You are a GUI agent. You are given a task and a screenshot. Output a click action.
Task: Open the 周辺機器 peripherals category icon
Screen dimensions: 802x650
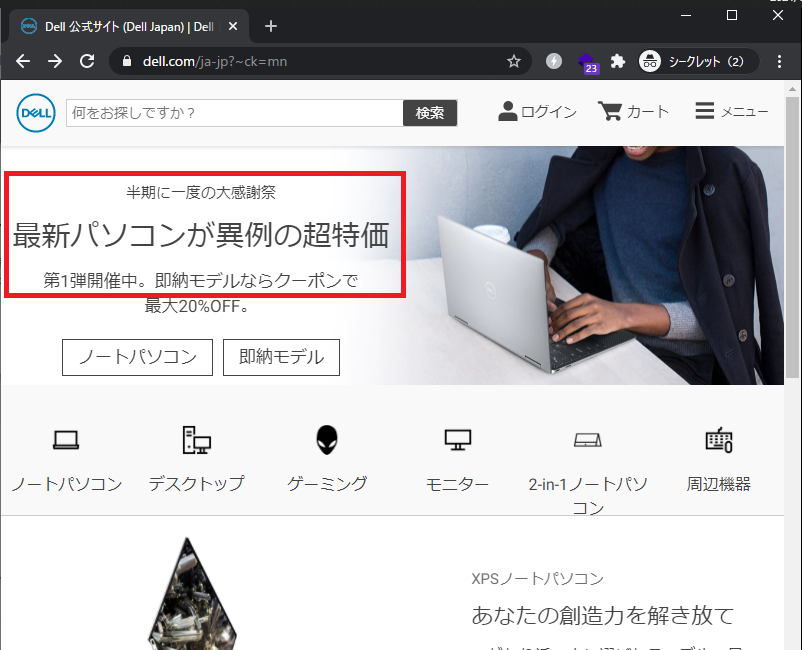tap(718, 439)
